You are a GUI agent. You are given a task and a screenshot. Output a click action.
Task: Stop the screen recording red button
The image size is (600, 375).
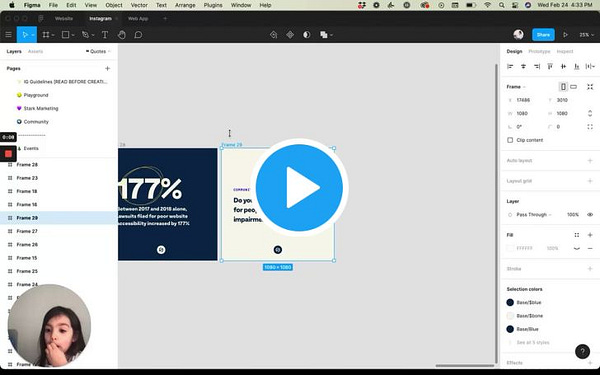point(8,154)
